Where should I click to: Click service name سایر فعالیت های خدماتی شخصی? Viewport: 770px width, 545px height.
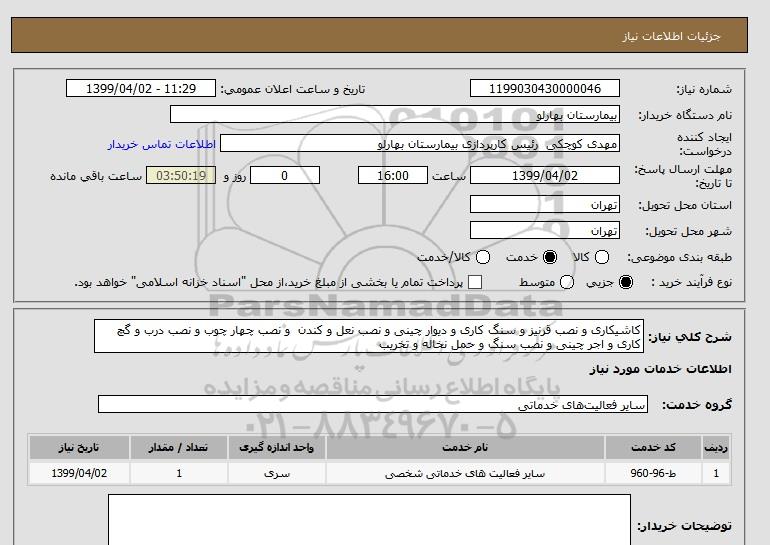[465, 473]
